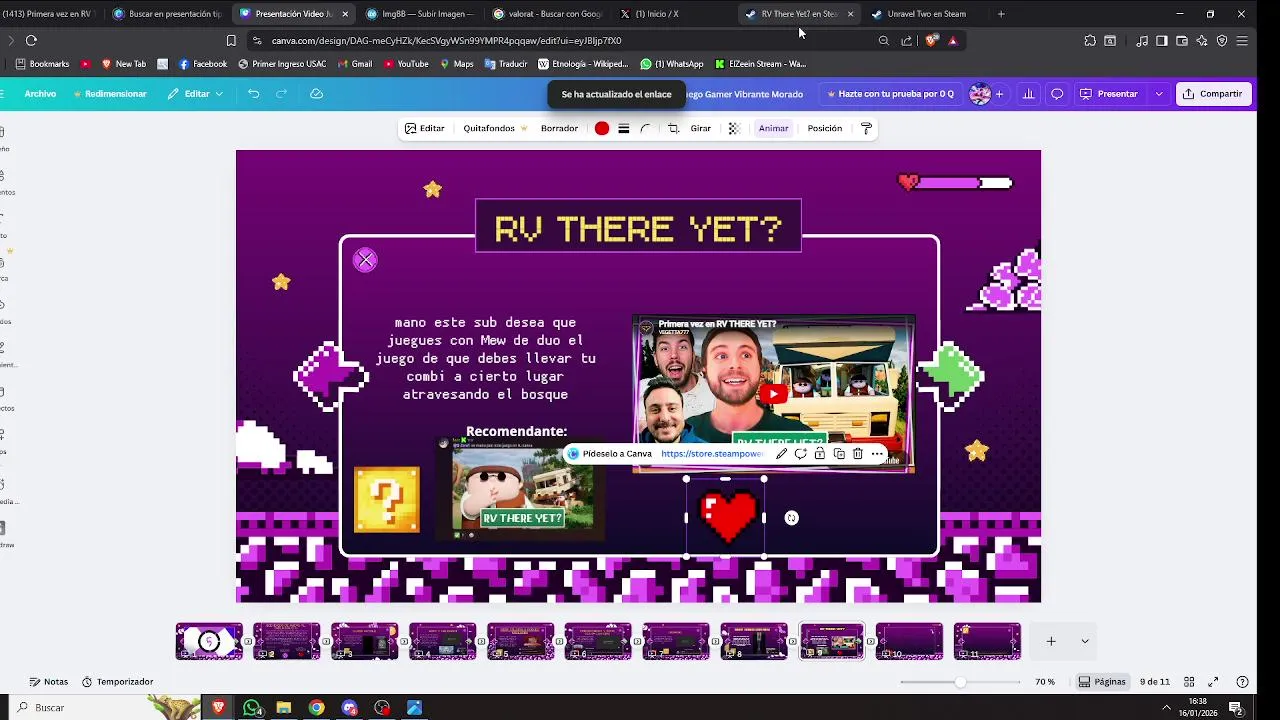
Task: Select the crop tool icon
Action: tap(673, 128)
